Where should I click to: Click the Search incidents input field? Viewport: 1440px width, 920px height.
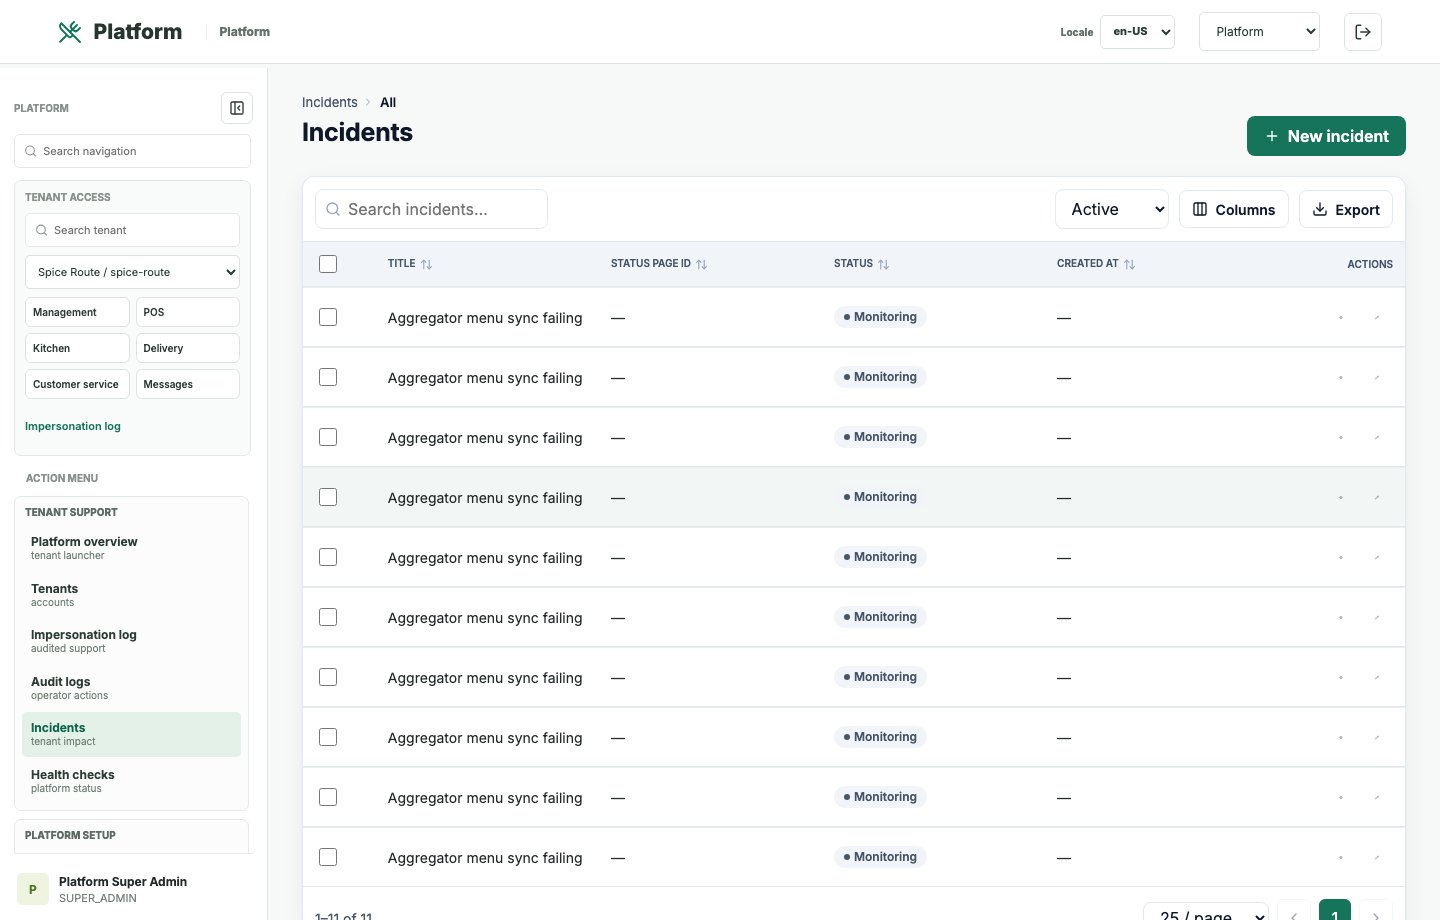click(431, 209)
